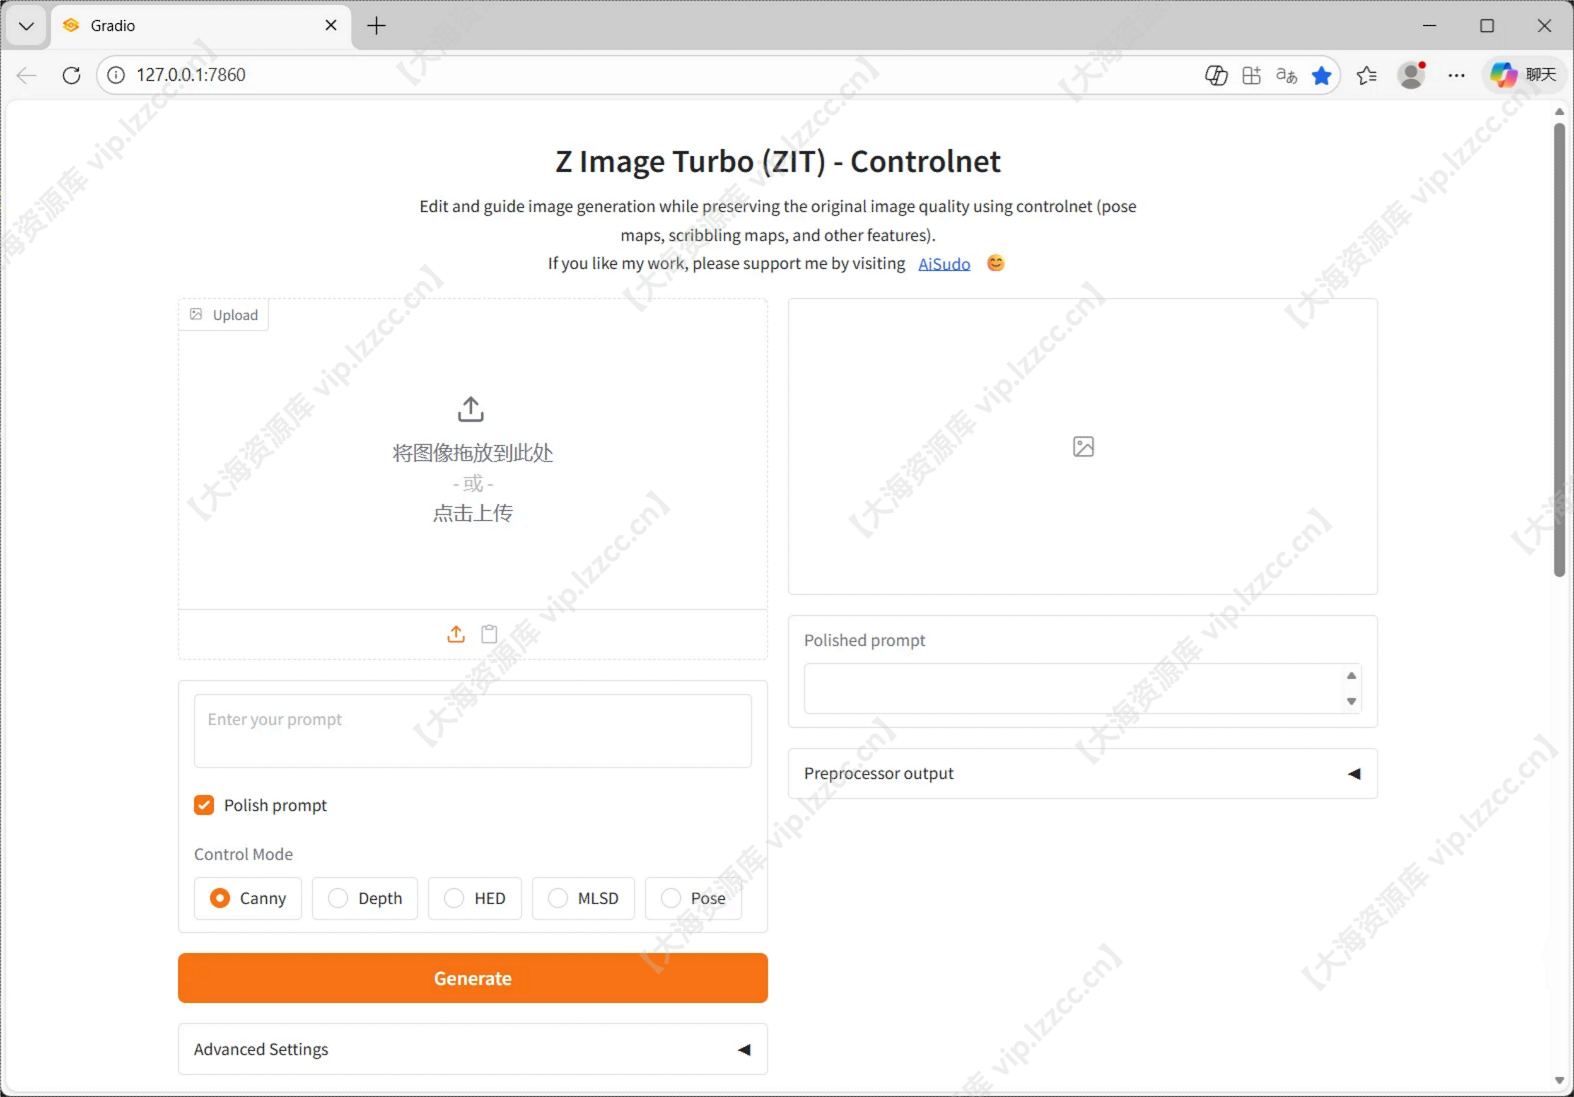Click the Polished prompt scroll up arrow
The width and height of the screenshot is (1574, 1097).
pos(1351,676)
